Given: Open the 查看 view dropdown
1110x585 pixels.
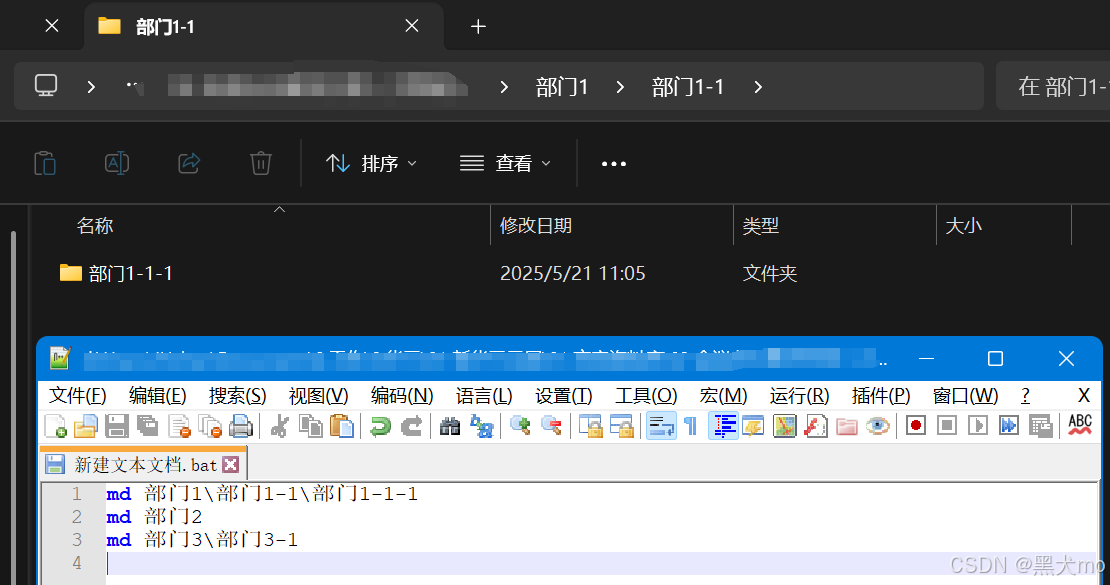Looking at the screenshot, I should [505, 164].
